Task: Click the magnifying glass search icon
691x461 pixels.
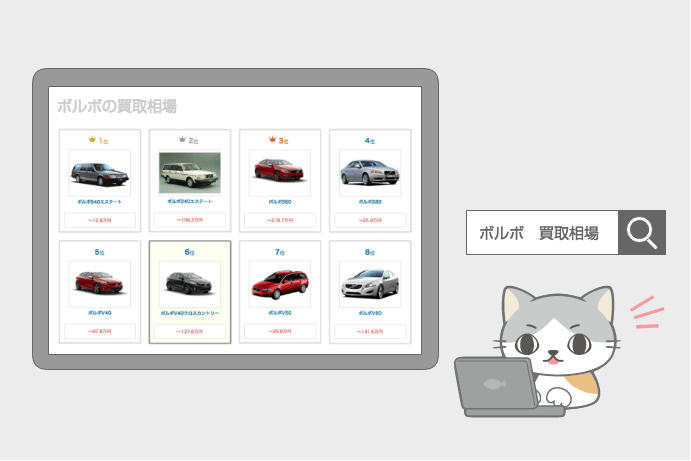Action: click(x=641, y=233)
